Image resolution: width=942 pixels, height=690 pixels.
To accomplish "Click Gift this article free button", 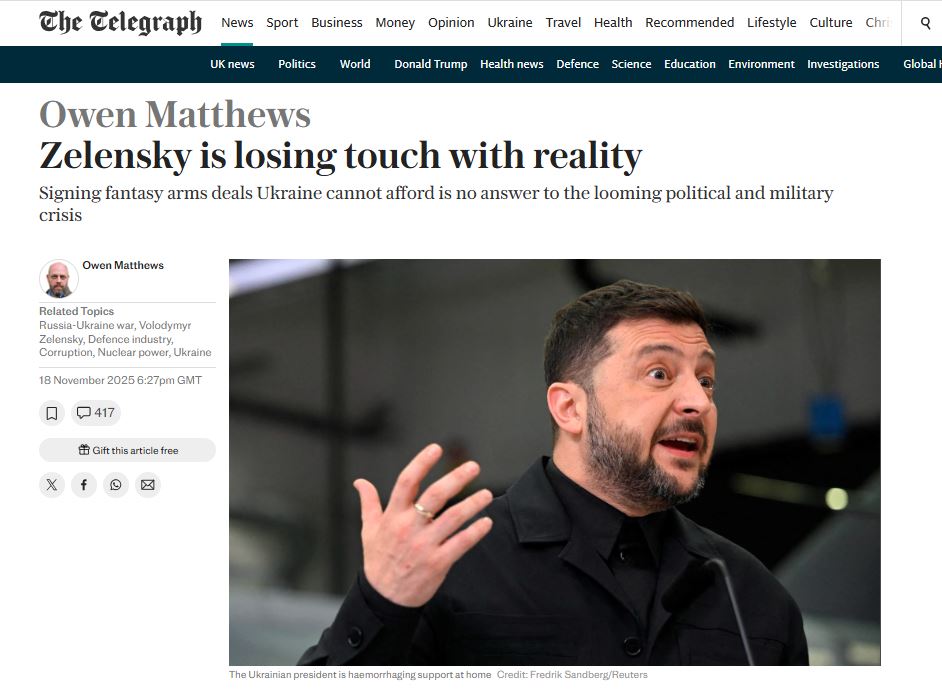I will 127,450.
